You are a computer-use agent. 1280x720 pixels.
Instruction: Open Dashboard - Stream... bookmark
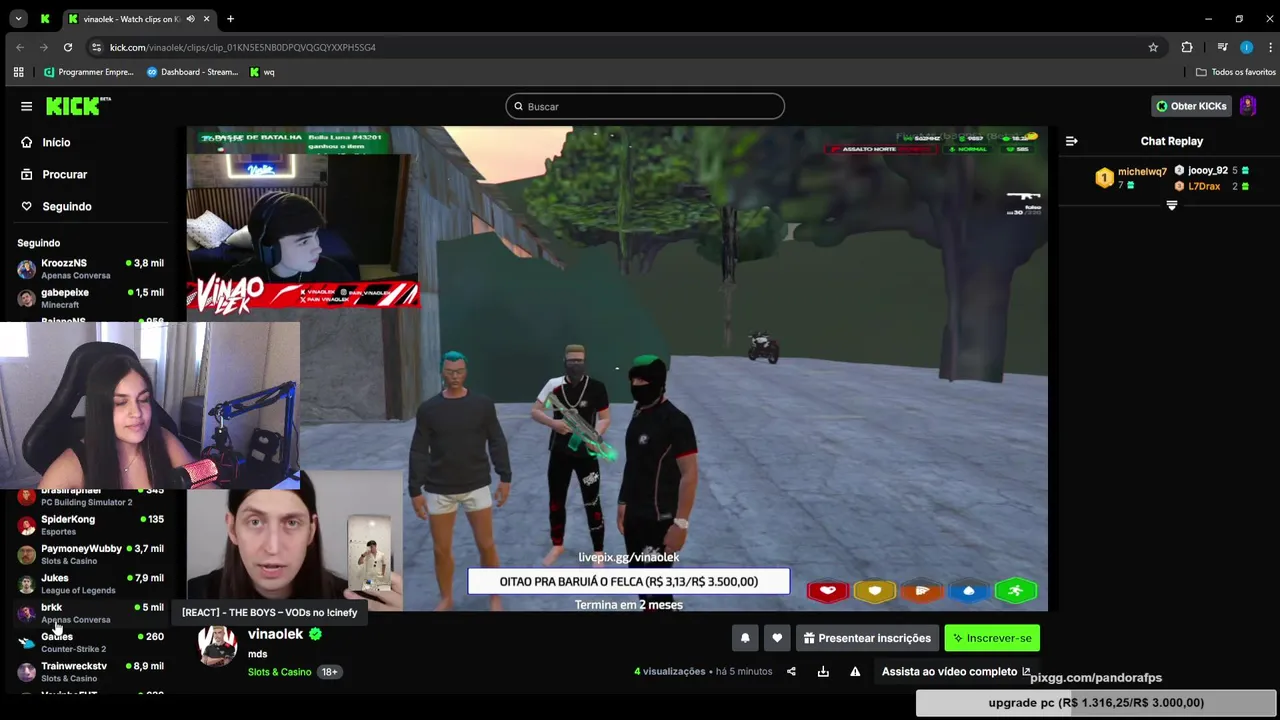coord(193,72)
